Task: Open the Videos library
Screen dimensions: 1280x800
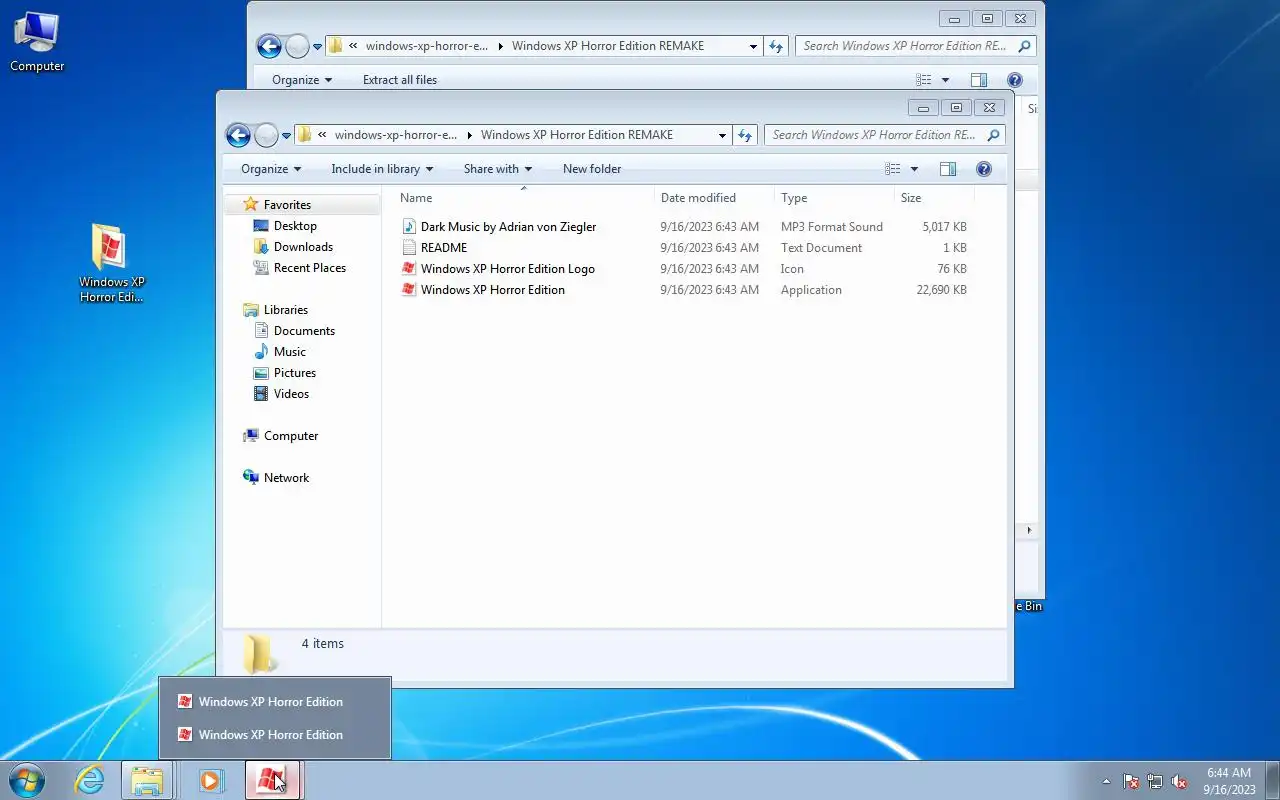Action: pyautogui.click(x=291, y=394)
